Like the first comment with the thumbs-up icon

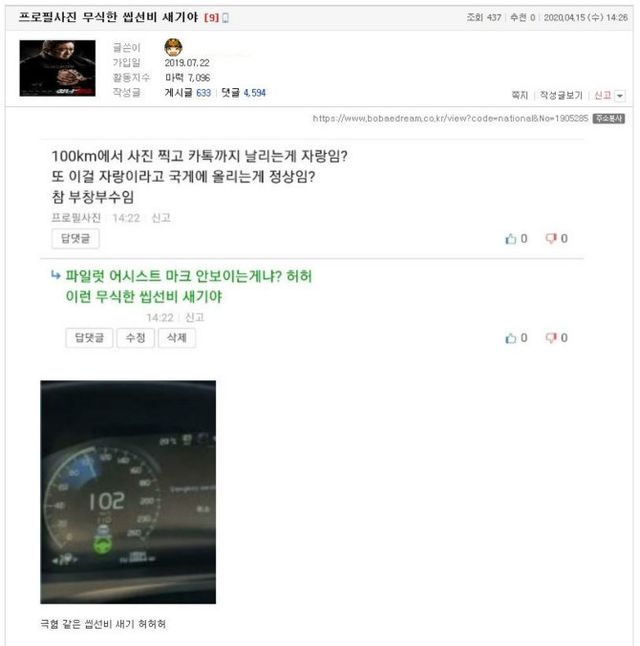coord(511,239)
